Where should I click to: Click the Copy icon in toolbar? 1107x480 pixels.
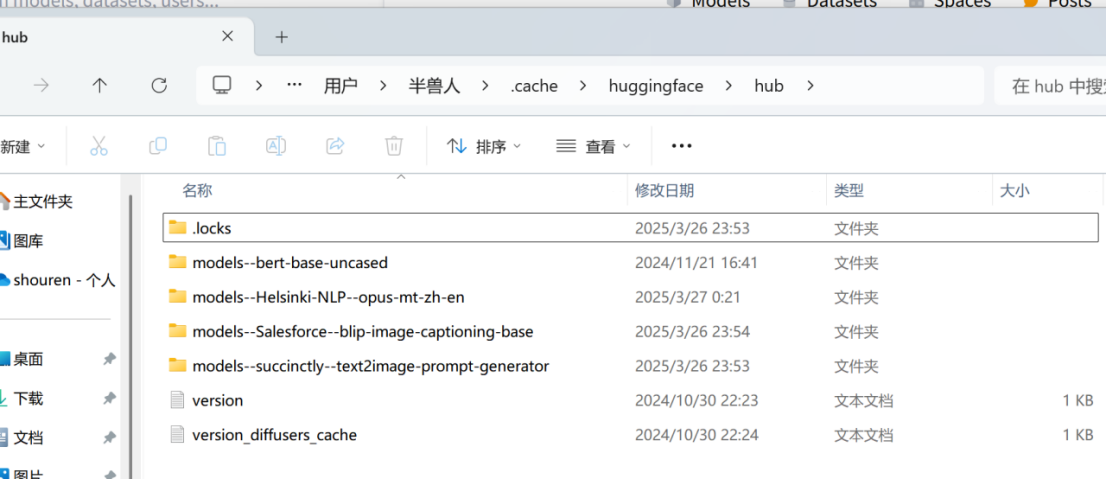pos(158,146)
